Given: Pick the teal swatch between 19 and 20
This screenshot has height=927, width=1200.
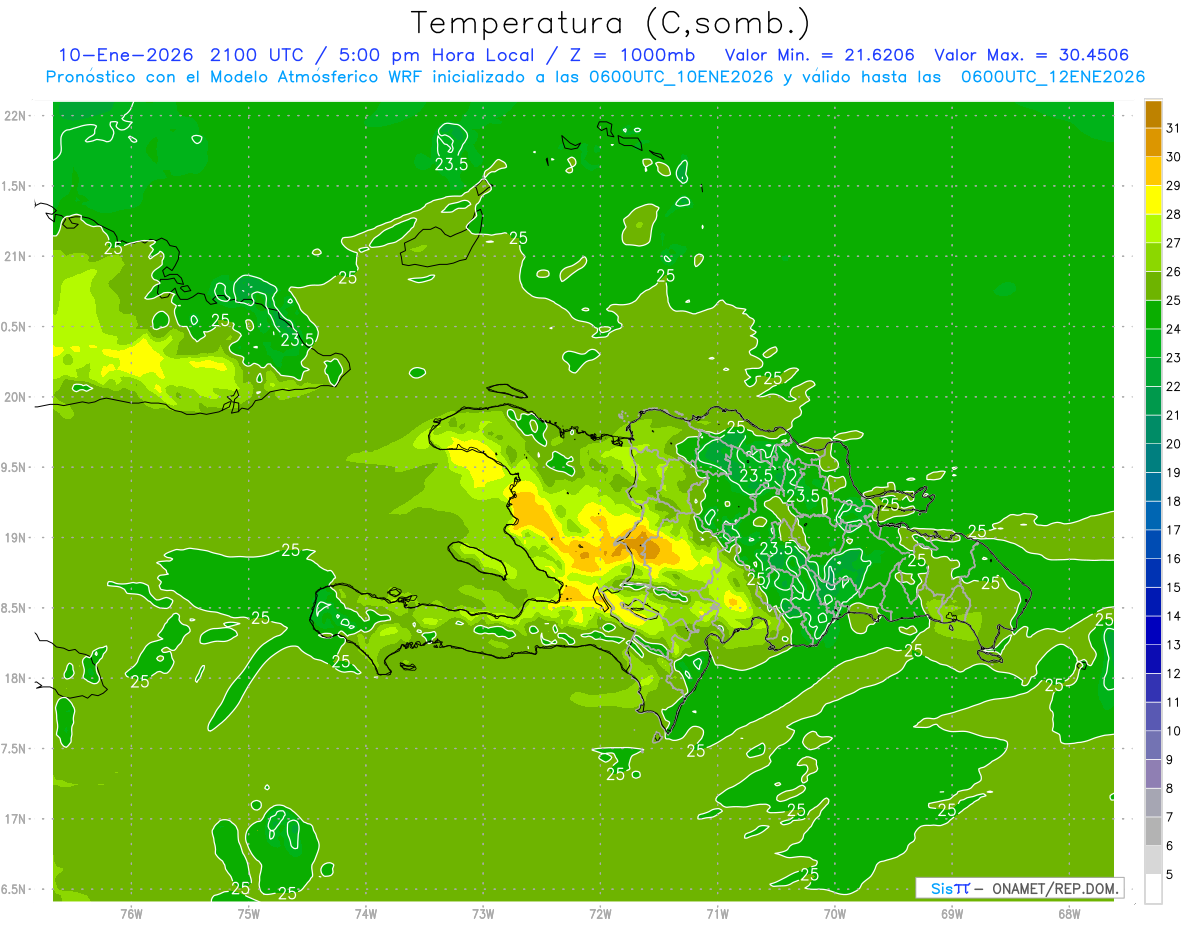Looking at the screenshot, I should (x=1153, y=458).
